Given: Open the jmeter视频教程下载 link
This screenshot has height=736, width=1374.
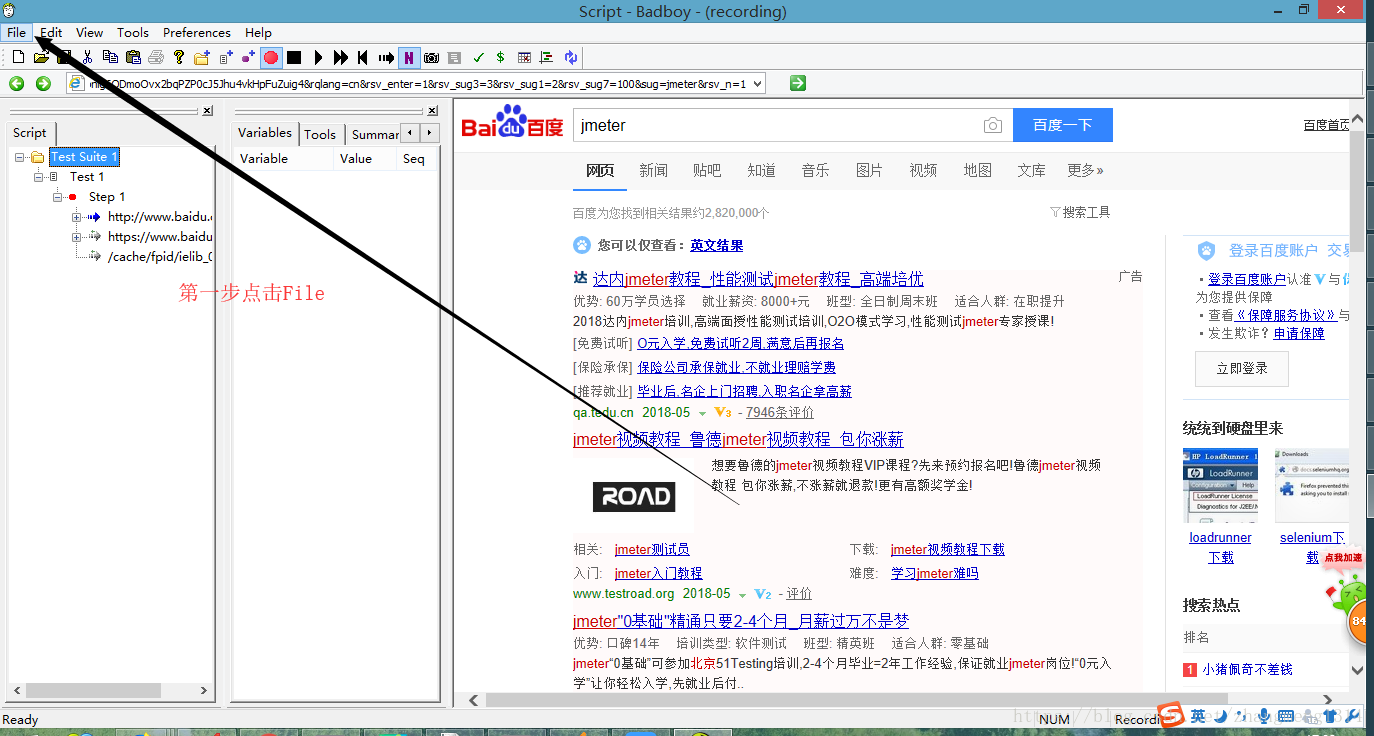Looking at the screenshot, I should (x=947, y=549).
